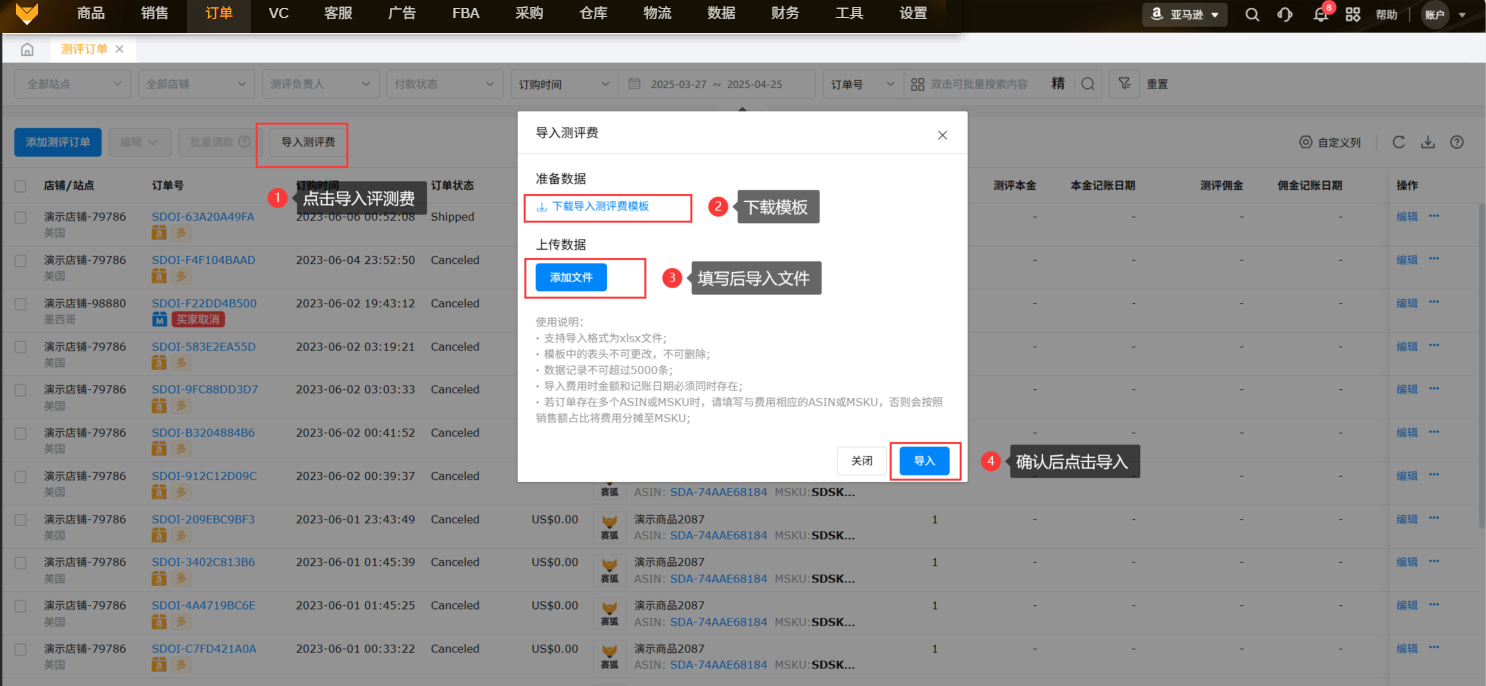
Task: Open more actions for order SDOI-F22DD4B500
Action: (x=1434, y=301)
